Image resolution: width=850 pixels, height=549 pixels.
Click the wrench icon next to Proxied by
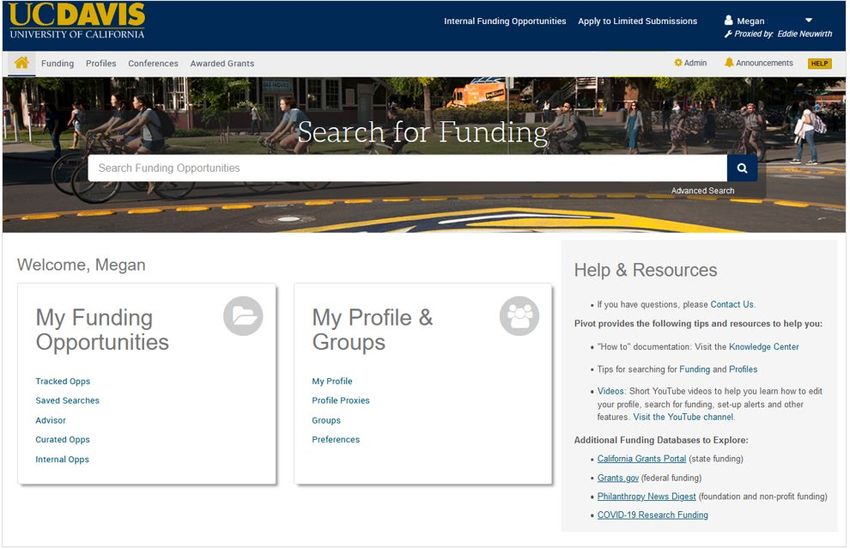(730, 34)
